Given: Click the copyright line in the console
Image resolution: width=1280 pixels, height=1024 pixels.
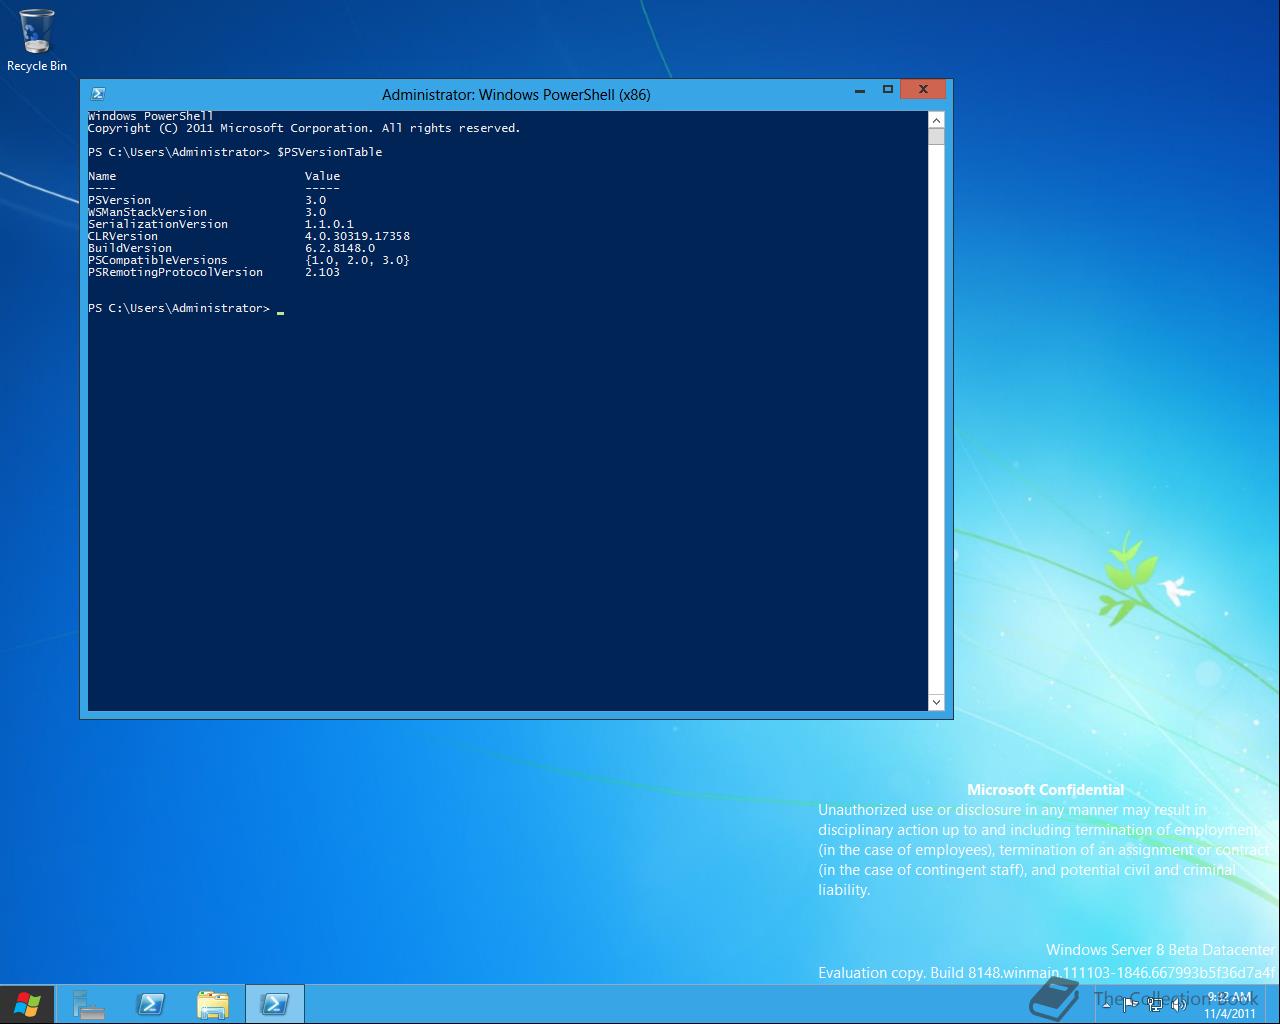Looking at the screenshot, I should click(x=304, y=128).
